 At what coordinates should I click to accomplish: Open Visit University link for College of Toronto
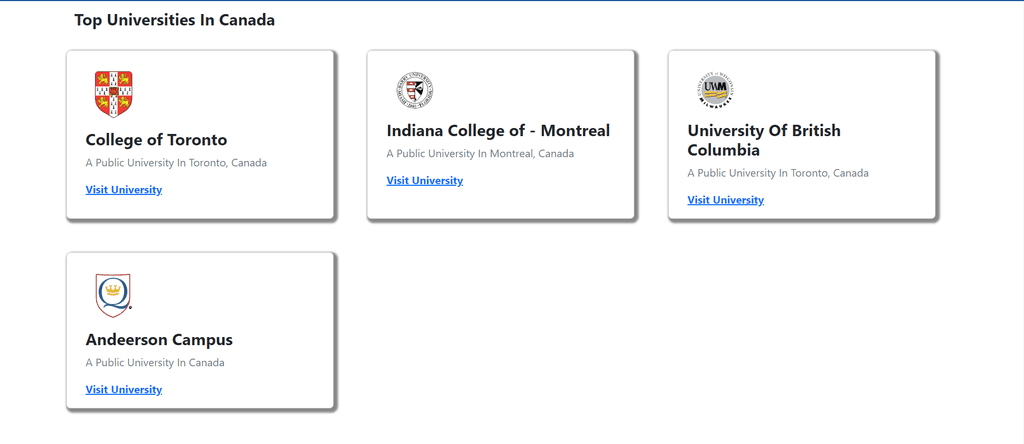(x=123, y=190)
